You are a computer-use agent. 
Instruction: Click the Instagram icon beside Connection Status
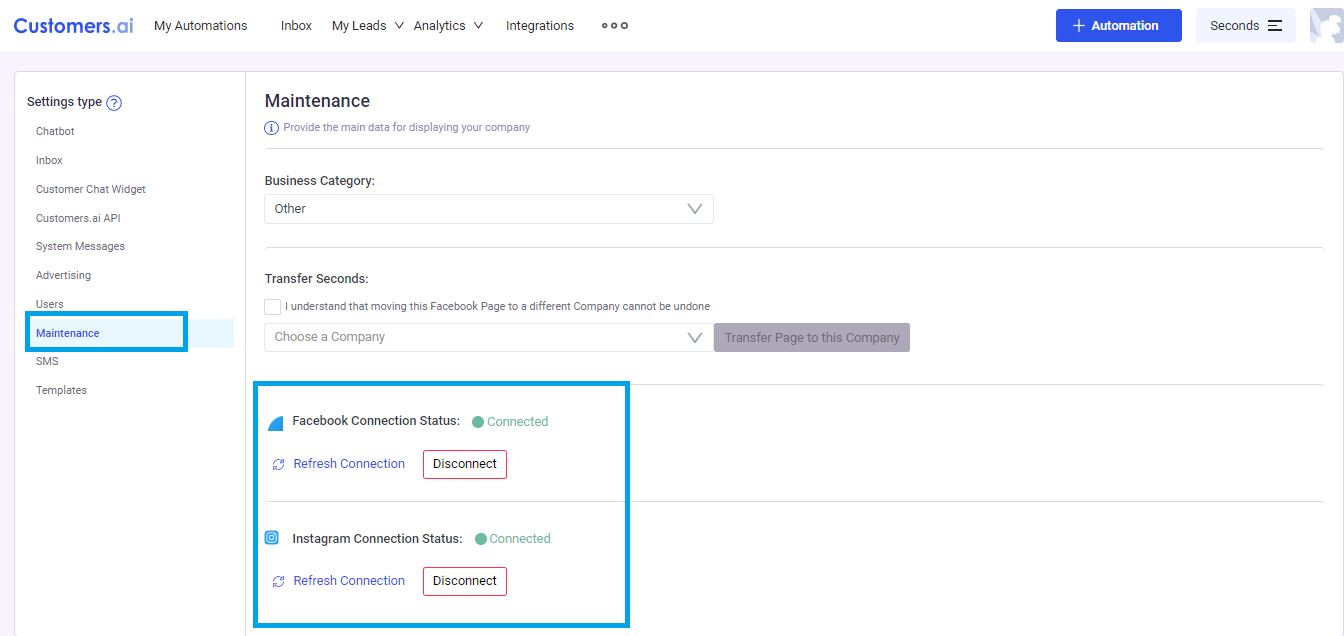pos(272,538)
